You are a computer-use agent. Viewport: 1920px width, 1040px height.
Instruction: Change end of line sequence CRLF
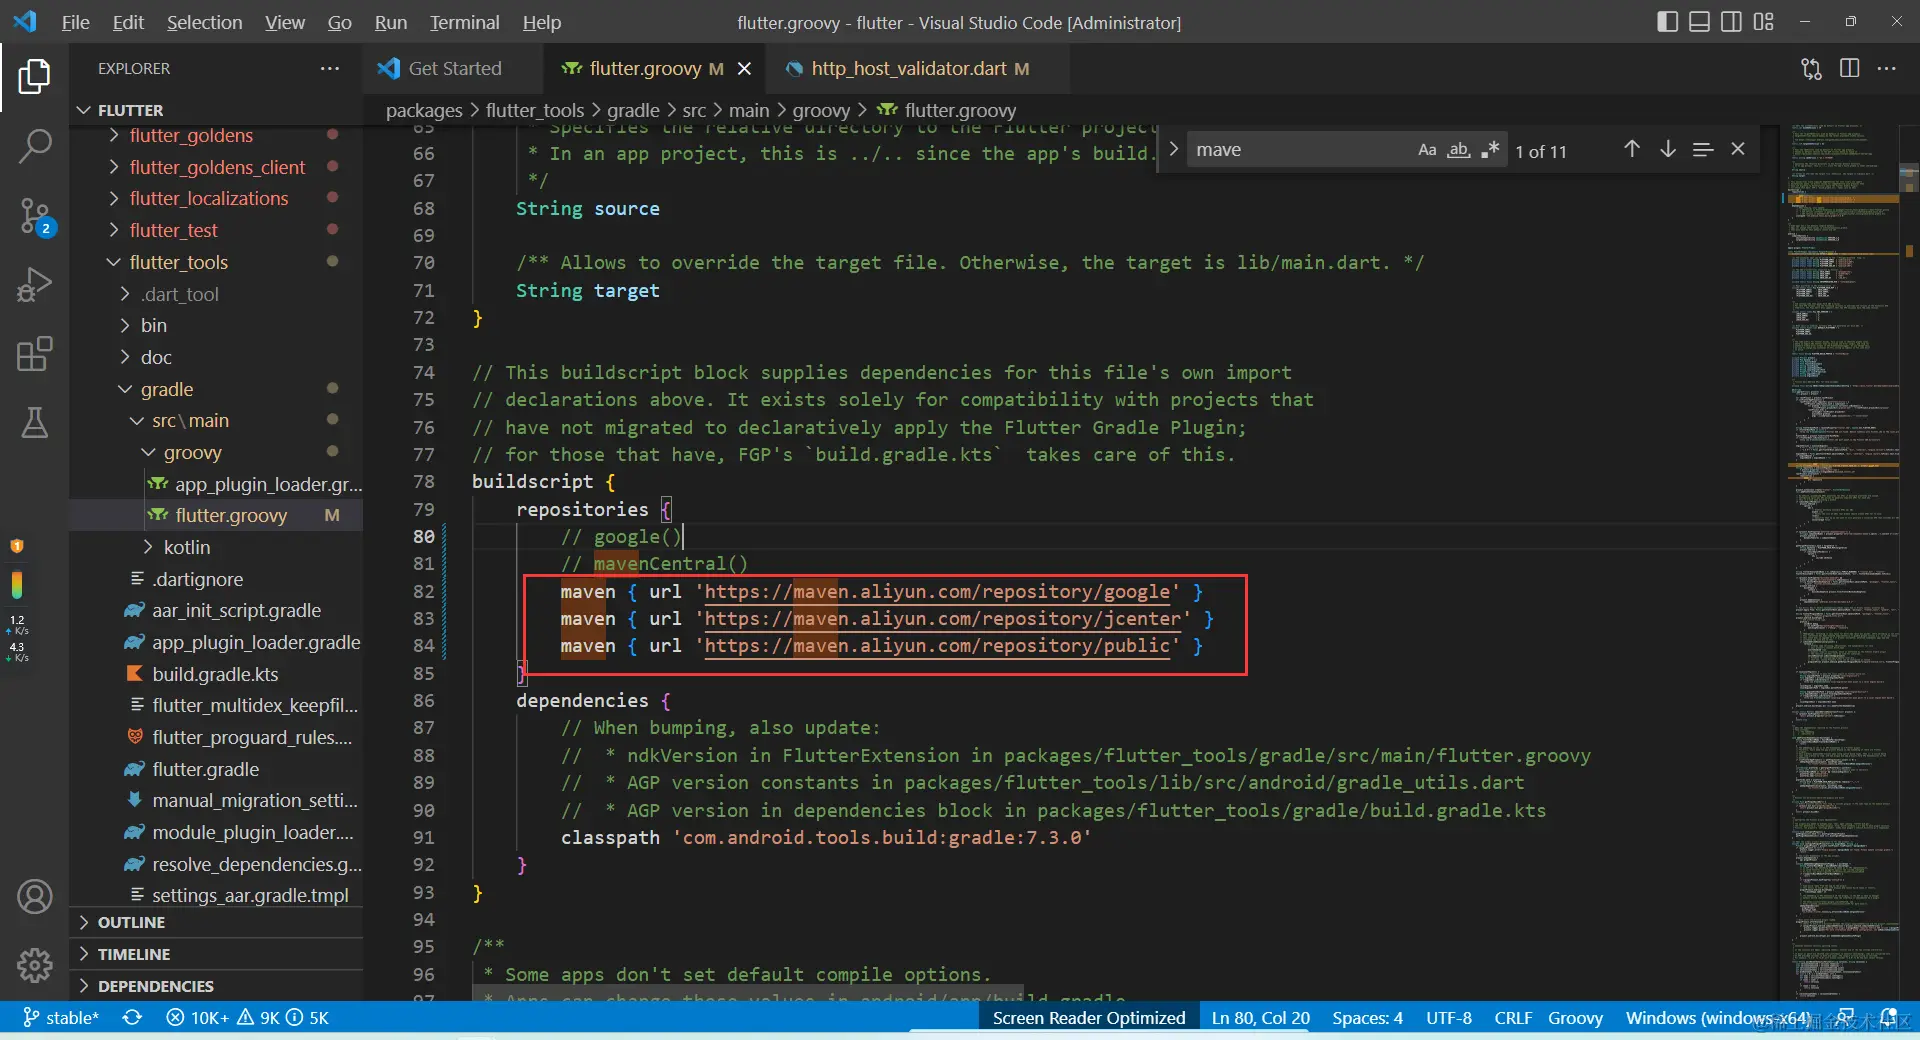[x=1513, y=1018]
